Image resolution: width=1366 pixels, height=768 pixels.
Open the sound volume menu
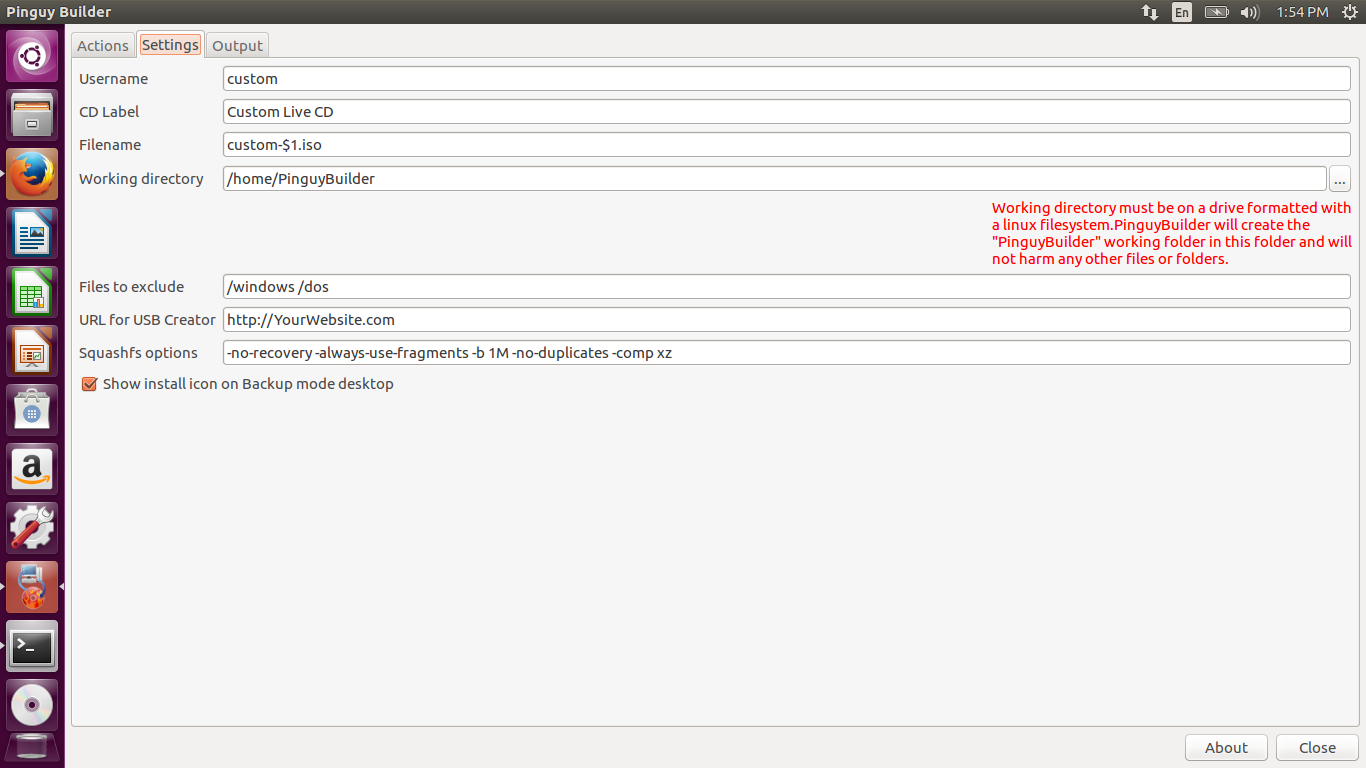(1249, 12)
